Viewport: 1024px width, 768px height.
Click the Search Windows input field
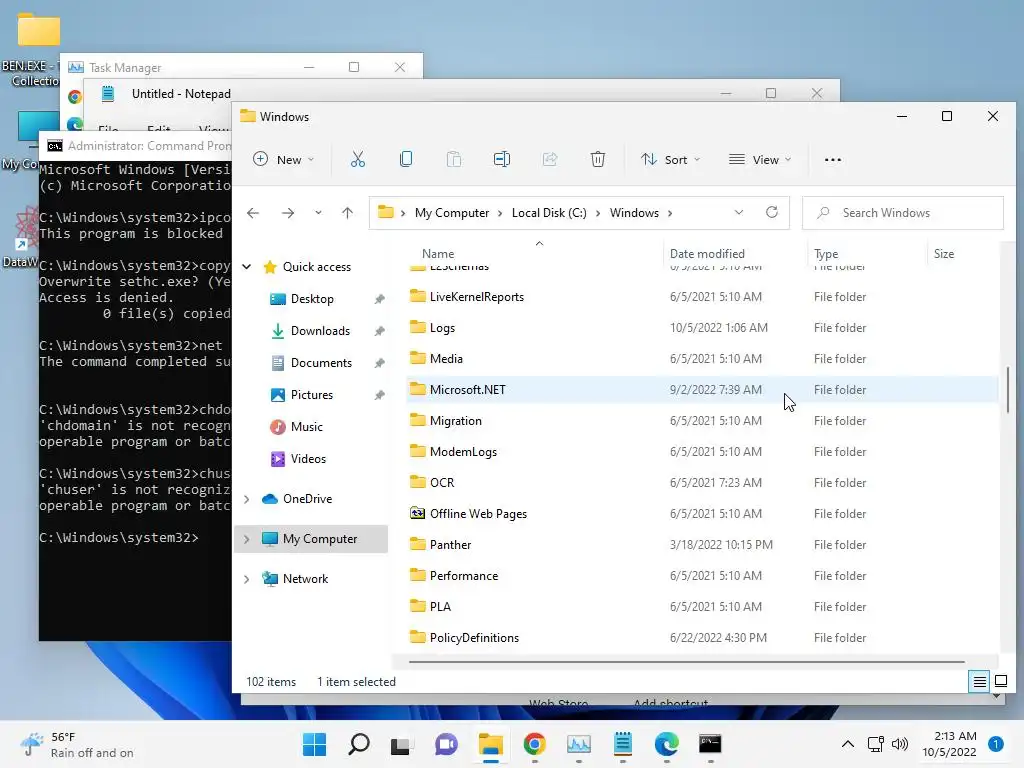tap(903, 213)
